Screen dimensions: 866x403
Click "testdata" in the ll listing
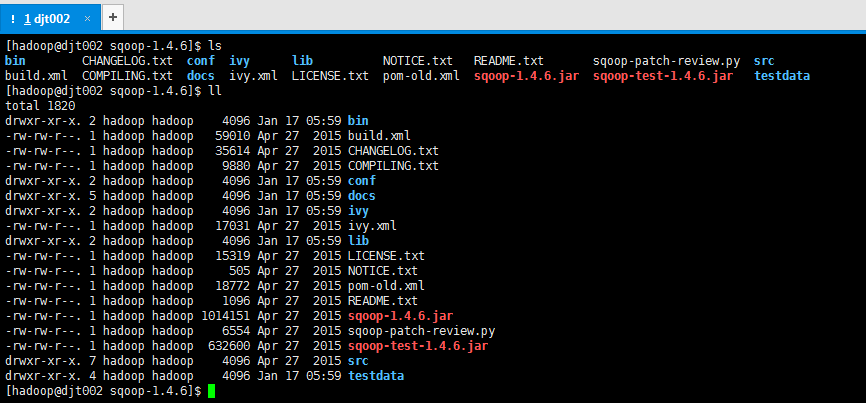376,376
